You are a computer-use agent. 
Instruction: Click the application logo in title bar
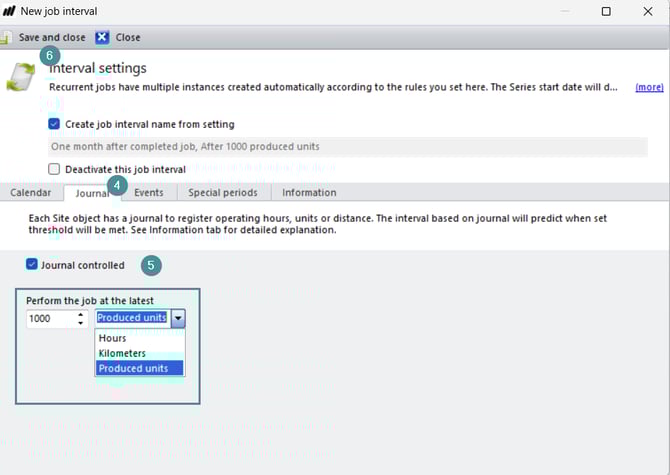point(9,11)
